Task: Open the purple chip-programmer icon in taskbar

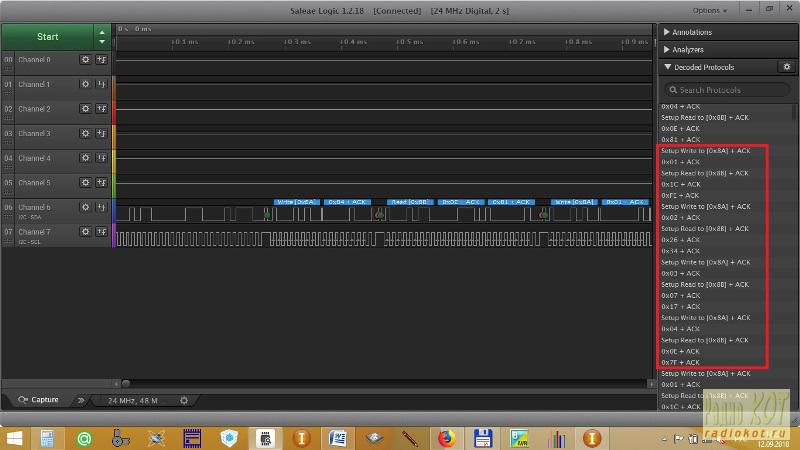Action: point(192,438)
